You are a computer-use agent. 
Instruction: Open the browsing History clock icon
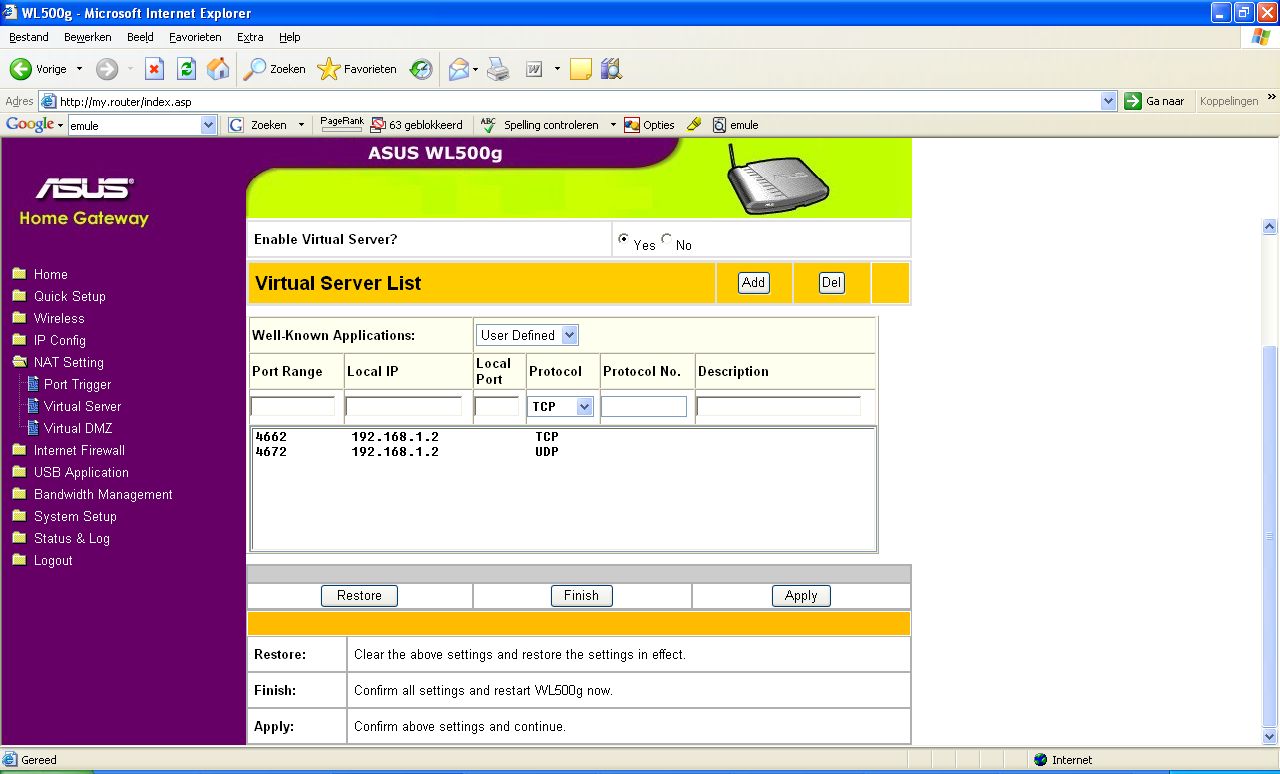422,69
